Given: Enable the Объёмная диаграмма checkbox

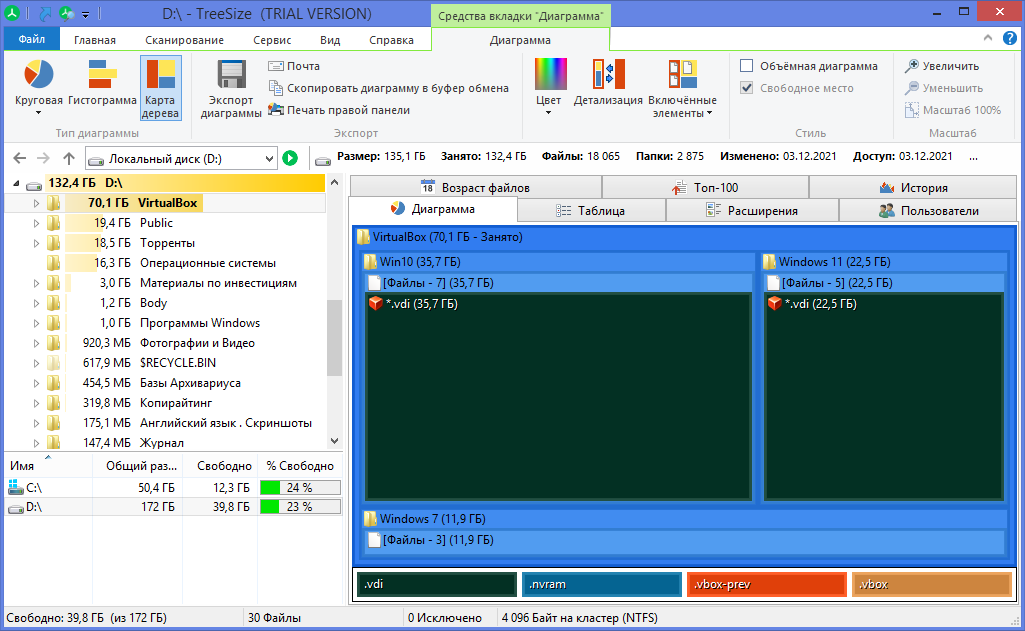Looking at the screenshot, I should pyautogui.click(x=747, y=65).
